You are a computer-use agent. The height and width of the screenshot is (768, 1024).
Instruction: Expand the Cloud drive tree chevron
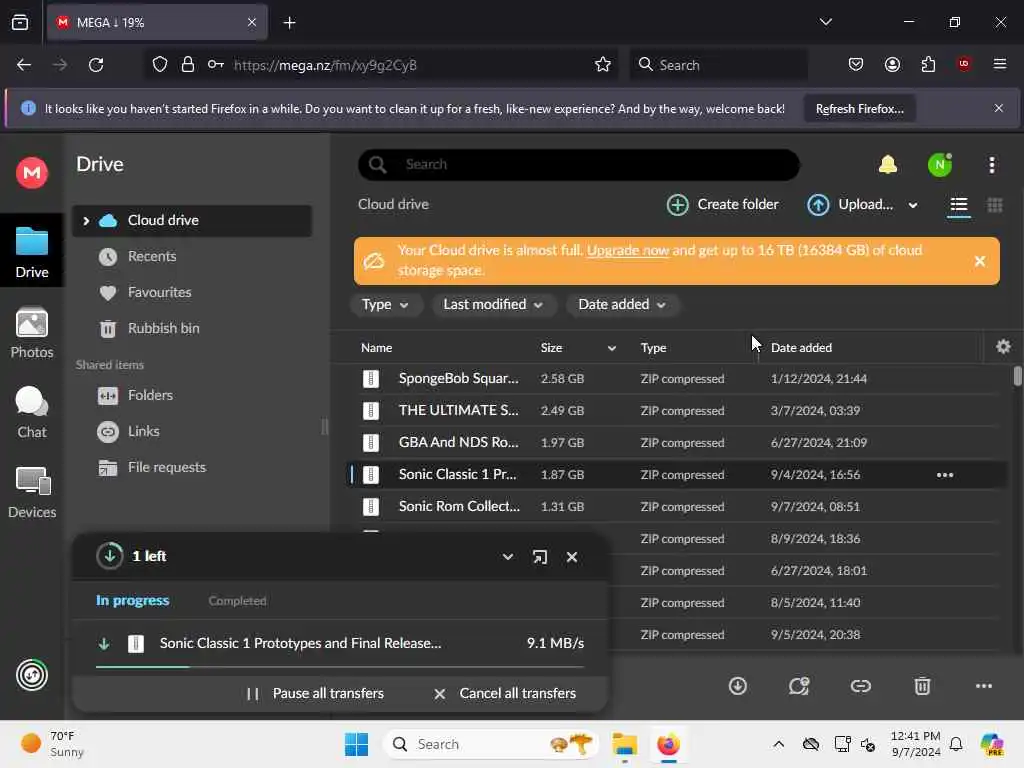86,221
